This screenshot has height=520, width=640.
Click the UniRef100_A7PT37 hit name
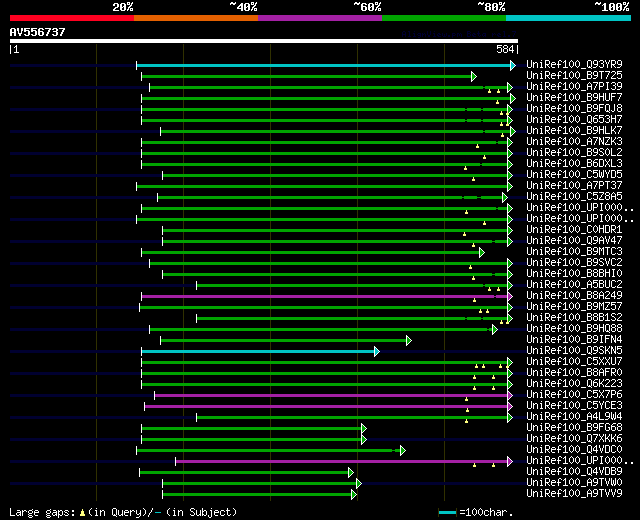(574, 186)
